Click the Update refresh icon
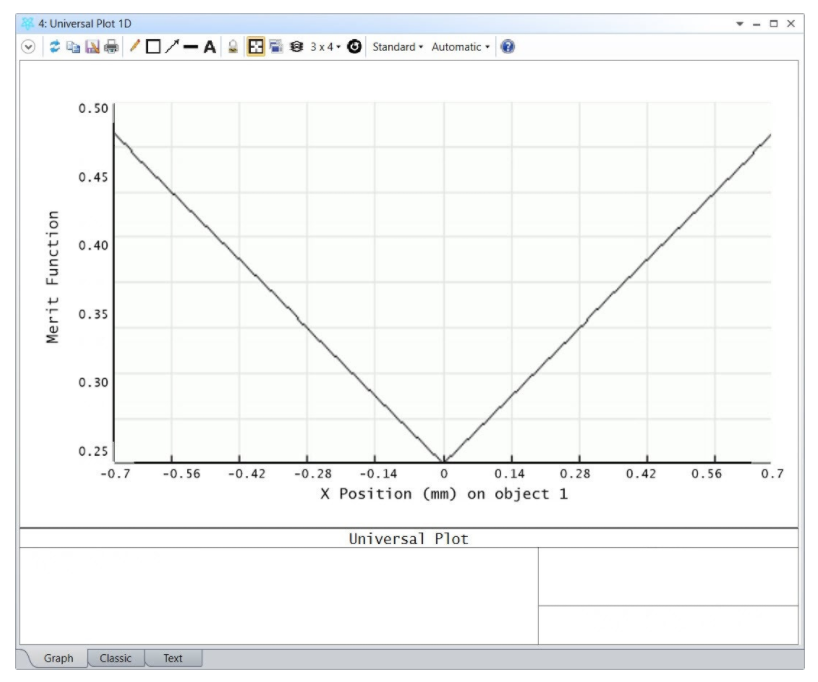The height and width of the screenshot is (682, 818). click(x=55, y=47)
